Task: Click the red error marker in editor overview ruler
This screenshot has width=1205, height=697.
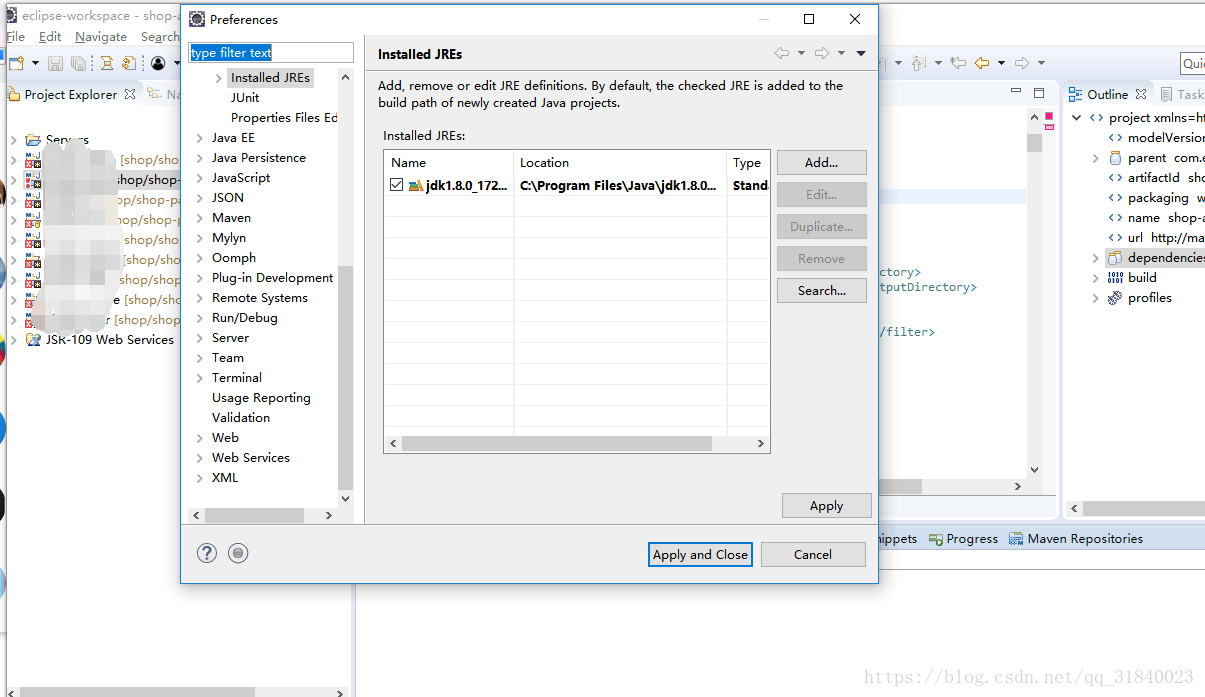Action: 1049,117
